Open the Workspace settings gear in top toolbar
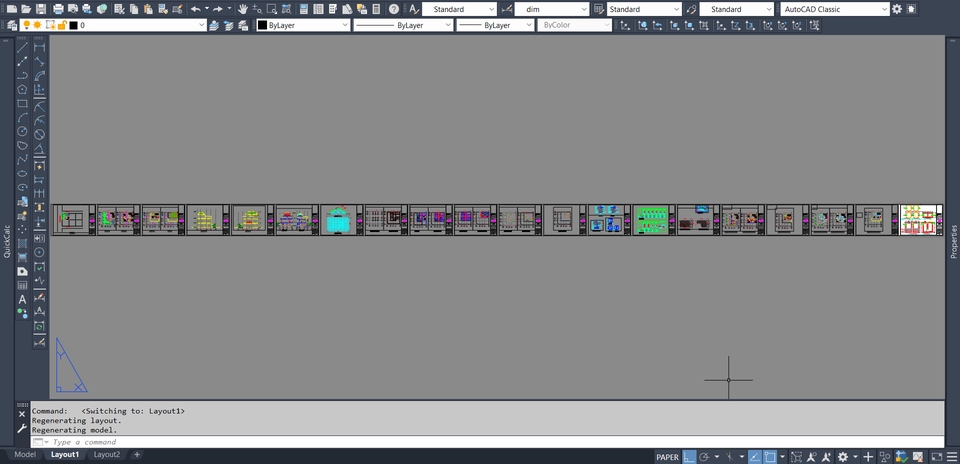Screen dimensions: 960x464 (x=897, y=9)
